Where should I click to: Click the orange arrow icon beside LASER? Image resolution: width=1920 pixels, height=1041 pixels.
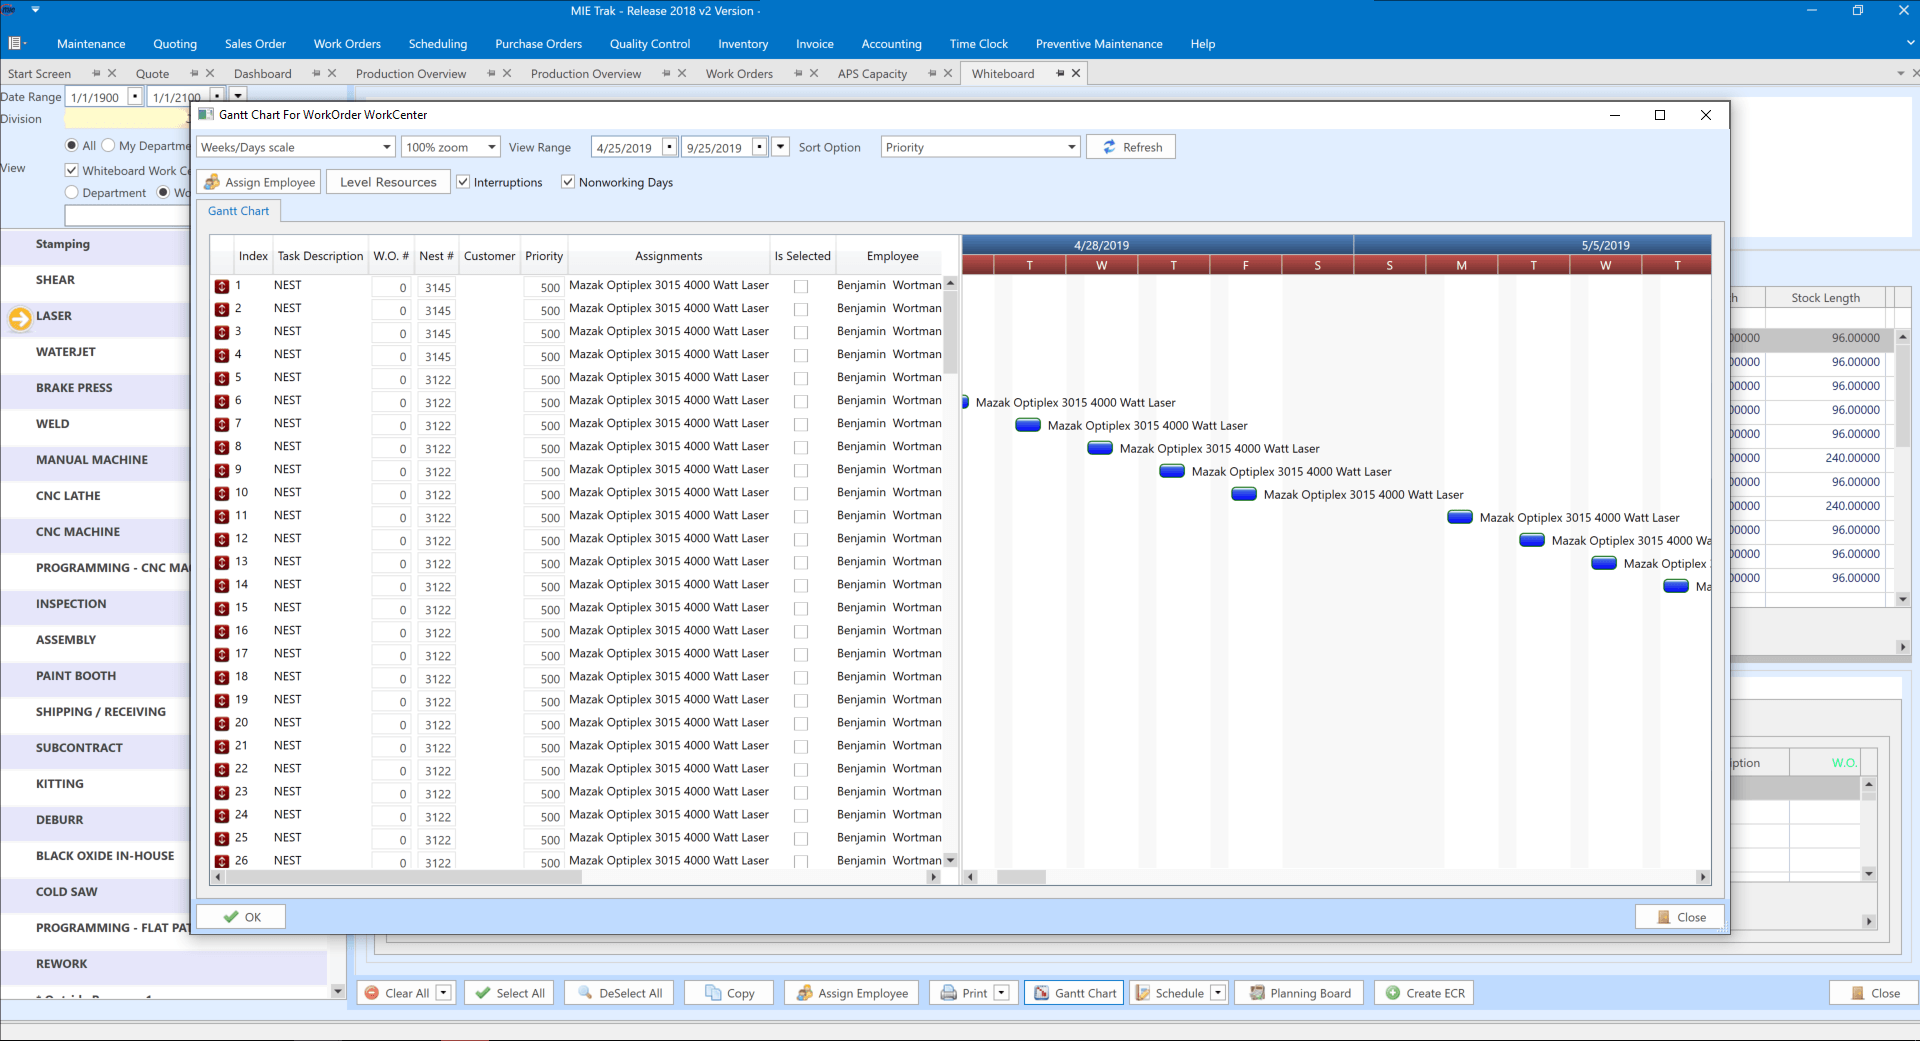pos(20,318)
